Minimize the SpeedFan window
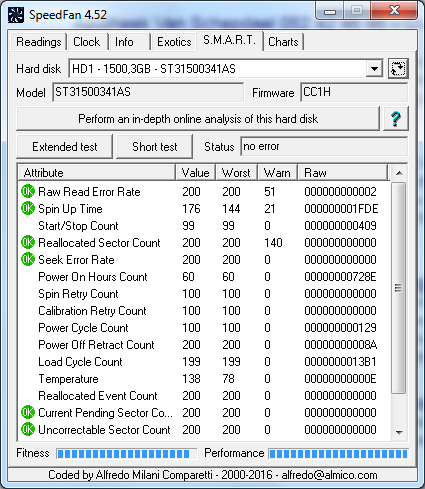Viewport: 425px width, 489px height. pos(330,12)
